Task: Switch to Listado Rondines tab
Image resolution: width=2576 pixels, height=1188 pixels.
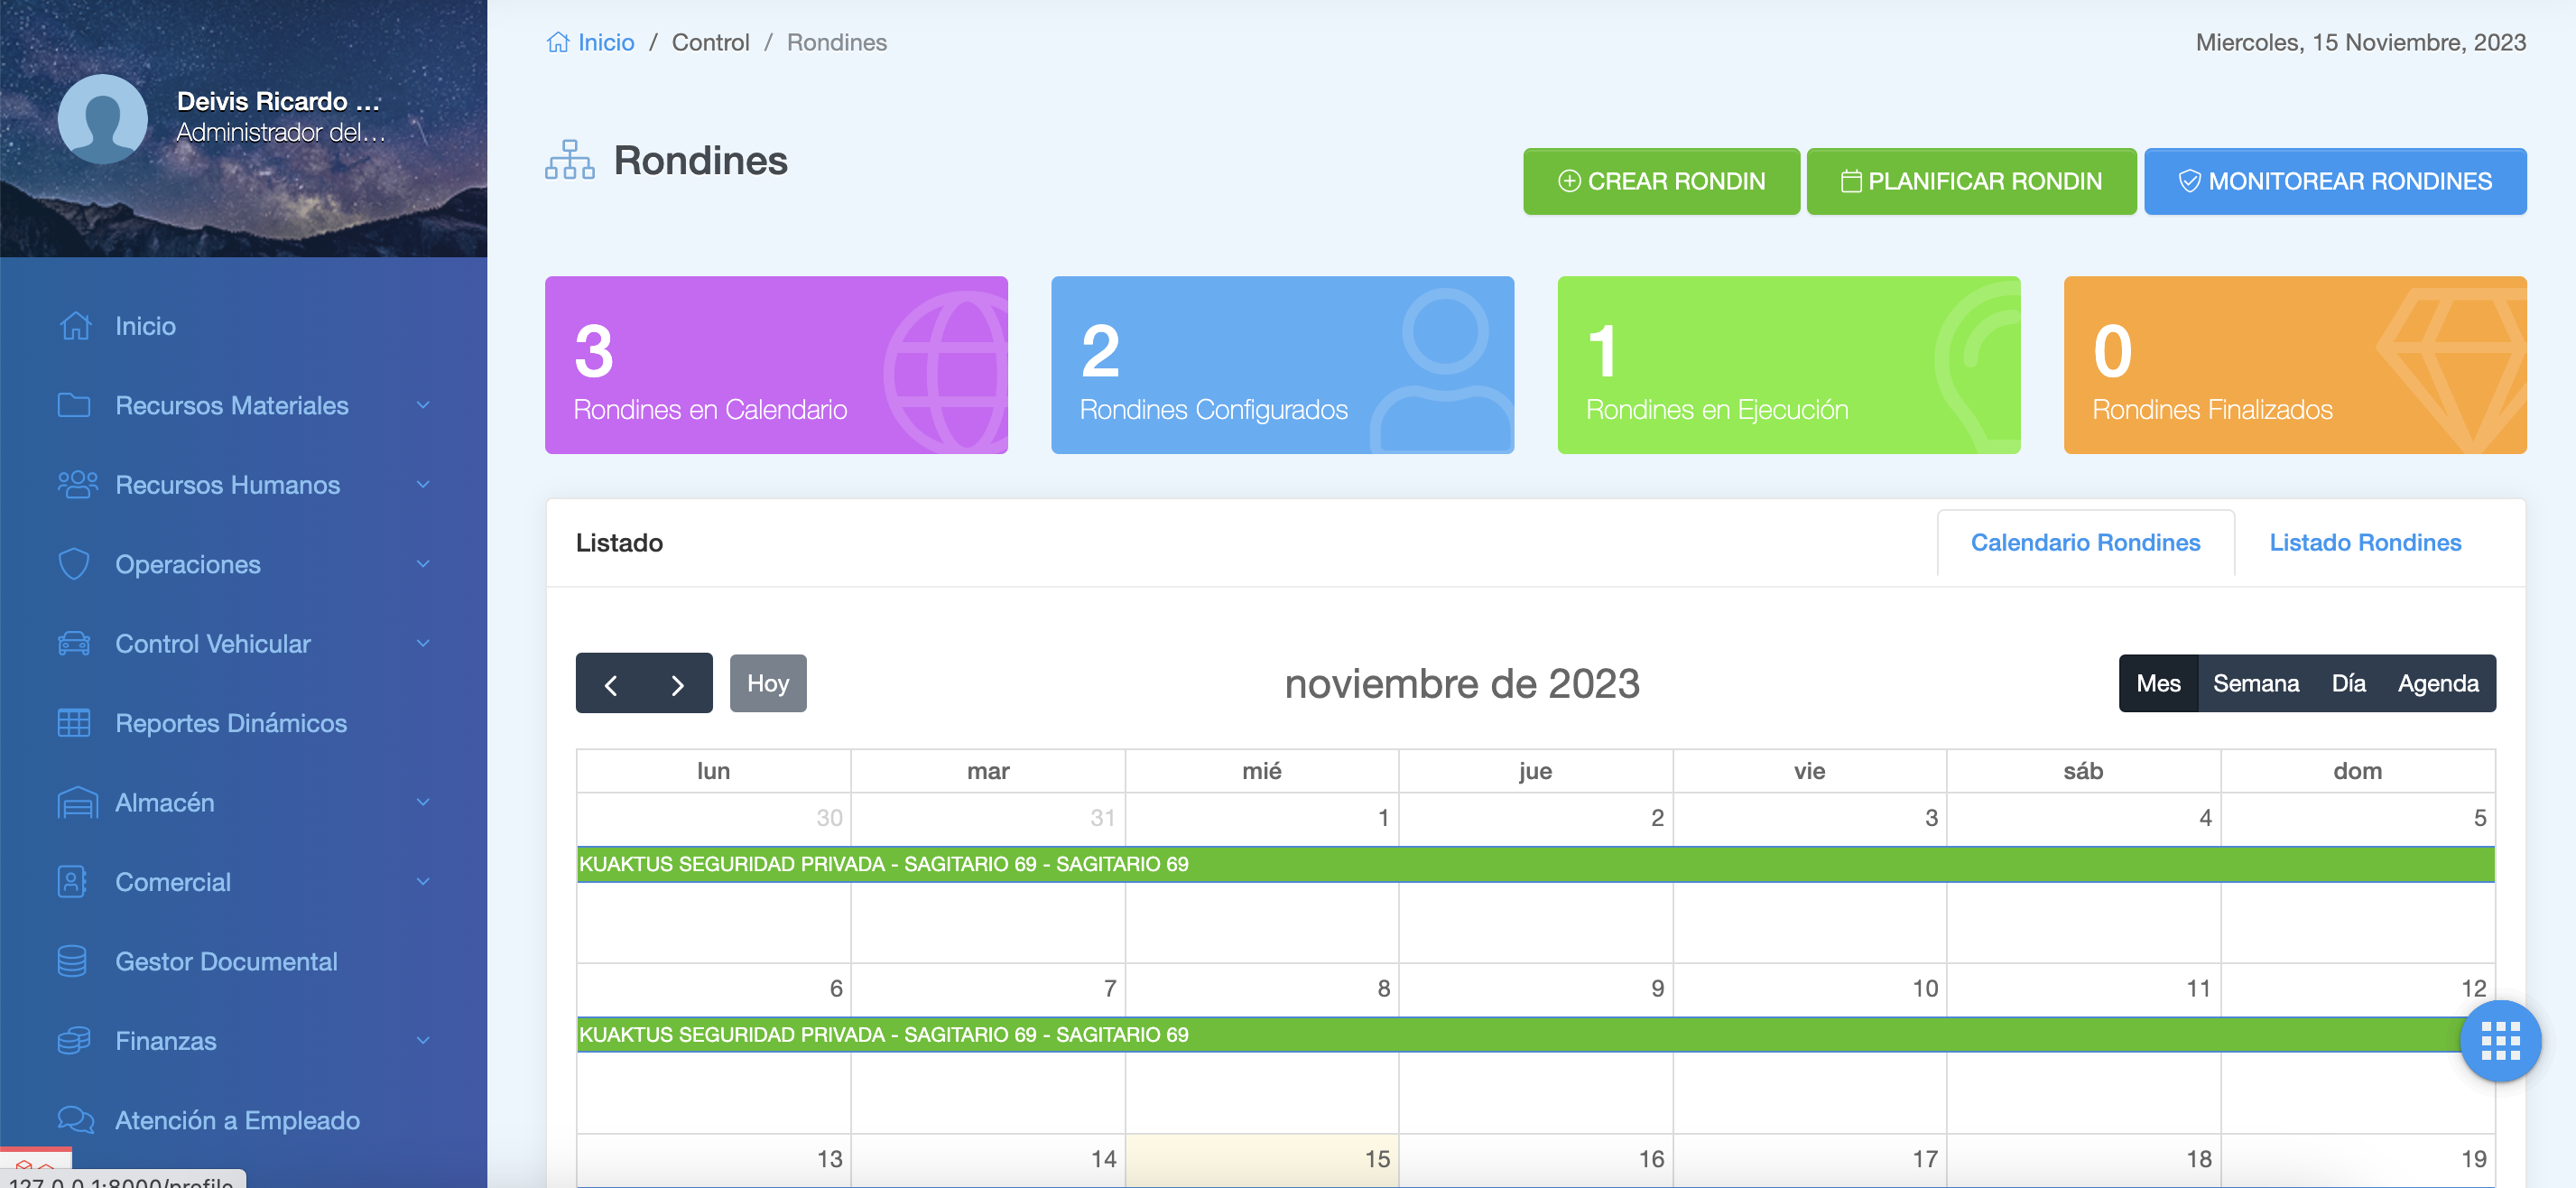Action: pos(2364,543)
